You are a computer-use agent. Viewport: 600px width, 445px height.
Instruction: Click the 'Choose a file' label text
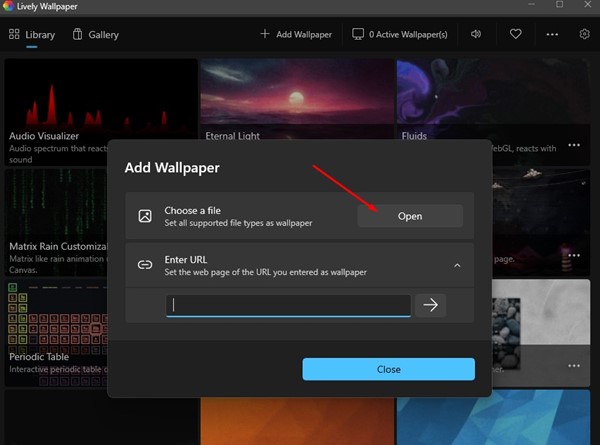[192, 210]
